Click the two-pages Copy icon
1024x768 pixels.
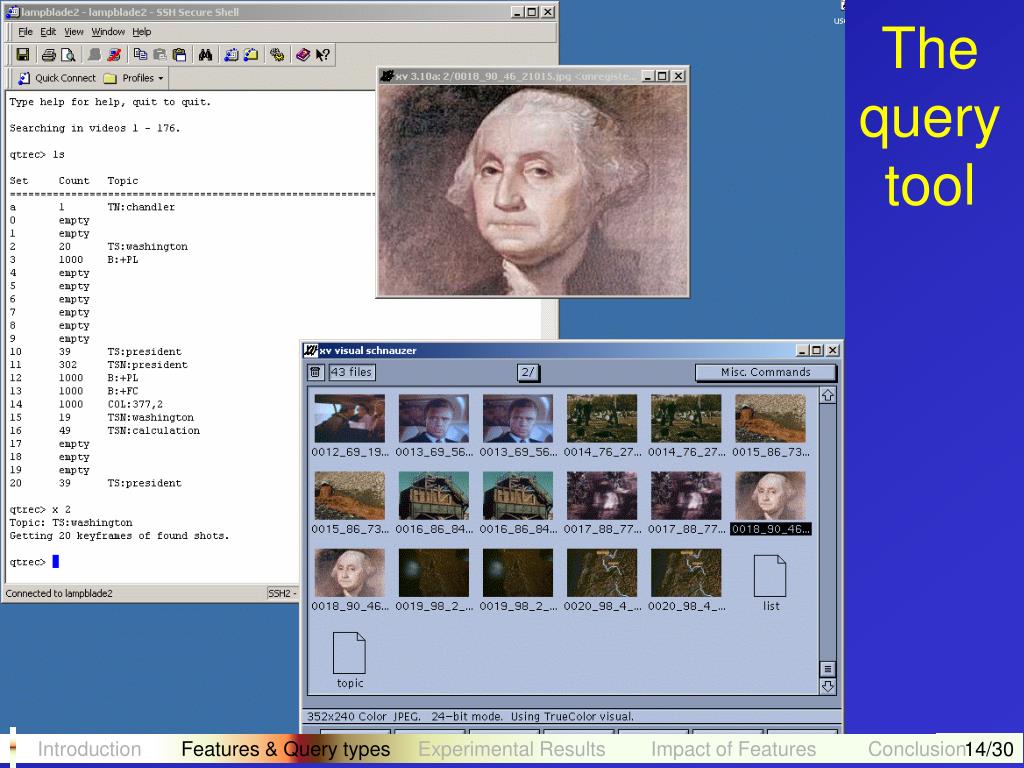140,55
